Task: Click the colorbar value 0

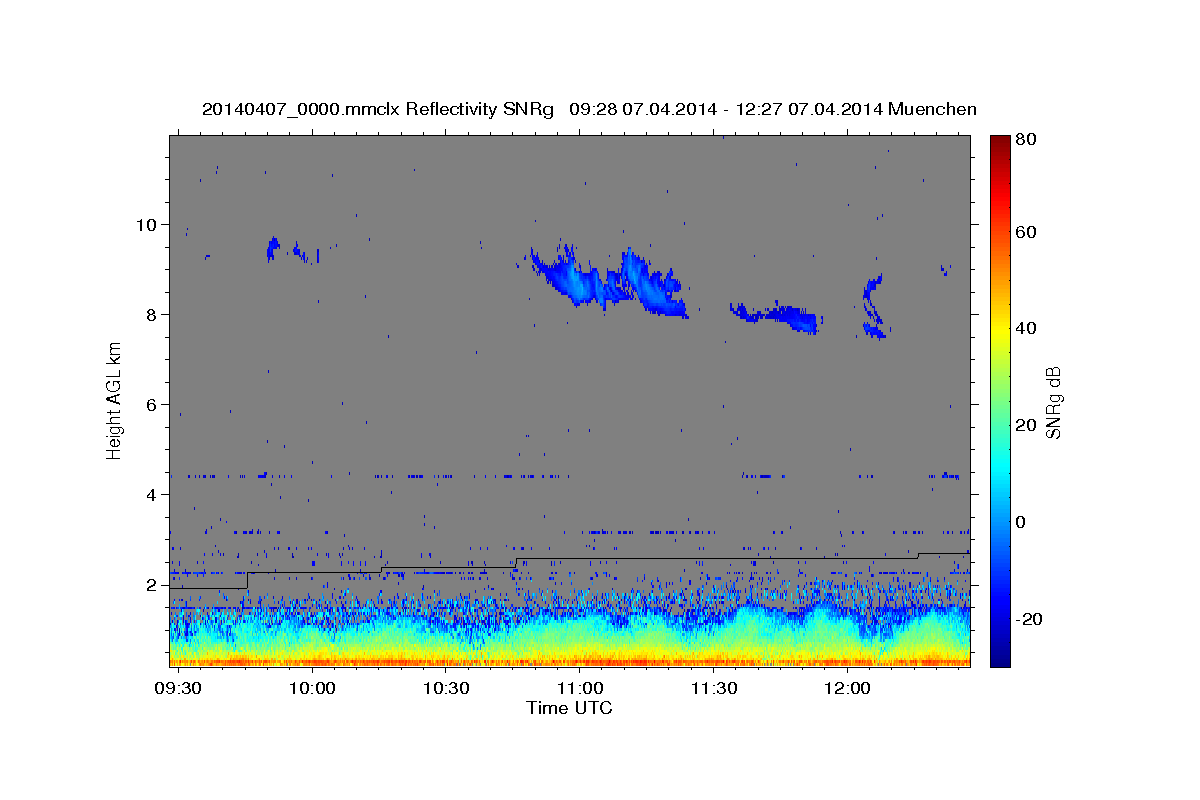Action: (1023, 522)
